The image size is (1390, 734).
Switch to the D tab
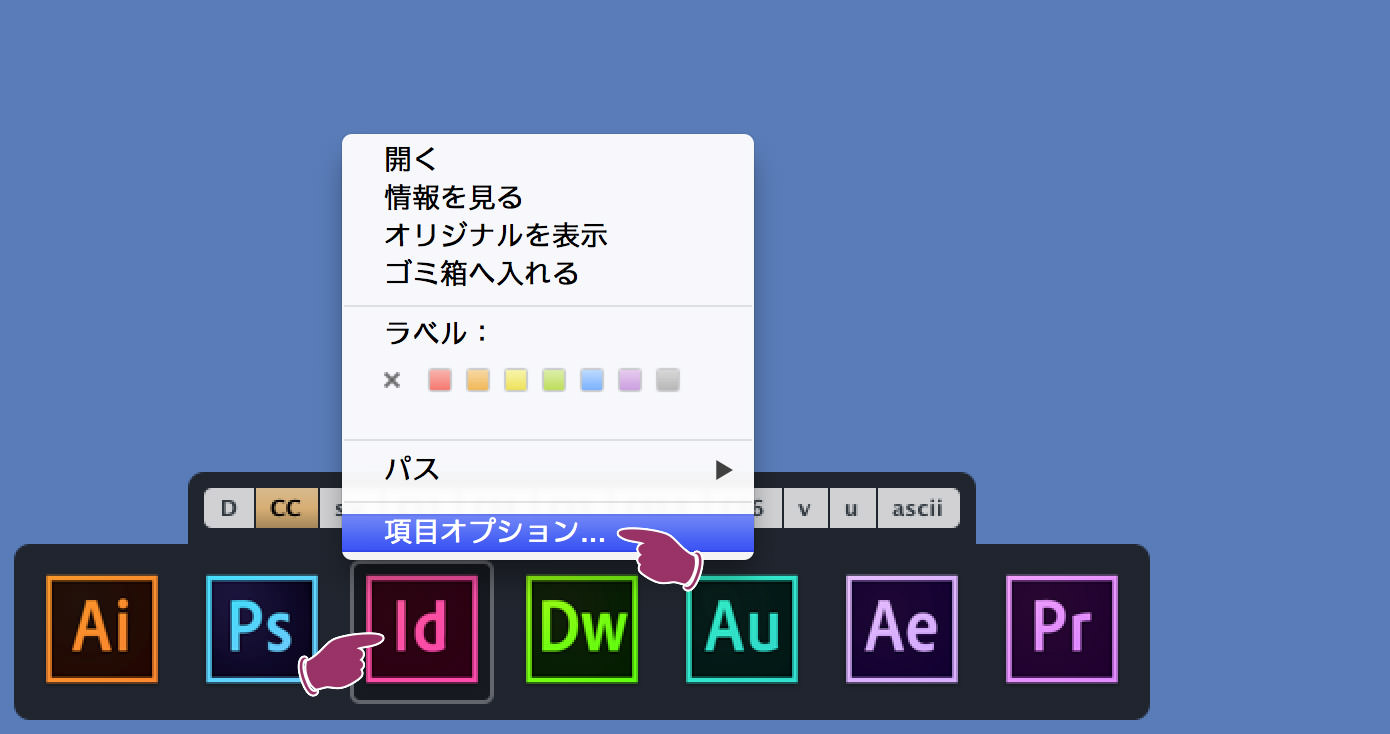coord(230,508)
